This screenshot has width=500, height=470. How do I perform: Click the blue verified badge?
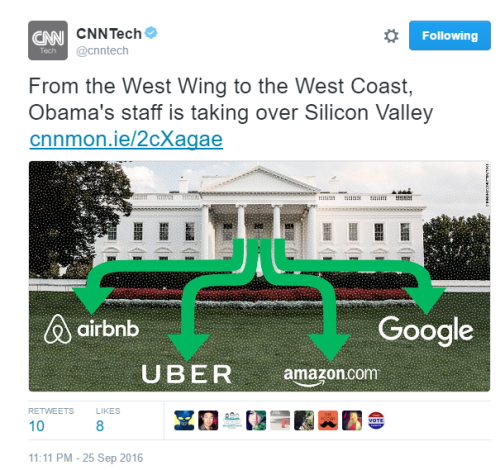click(x=151, y=33)
